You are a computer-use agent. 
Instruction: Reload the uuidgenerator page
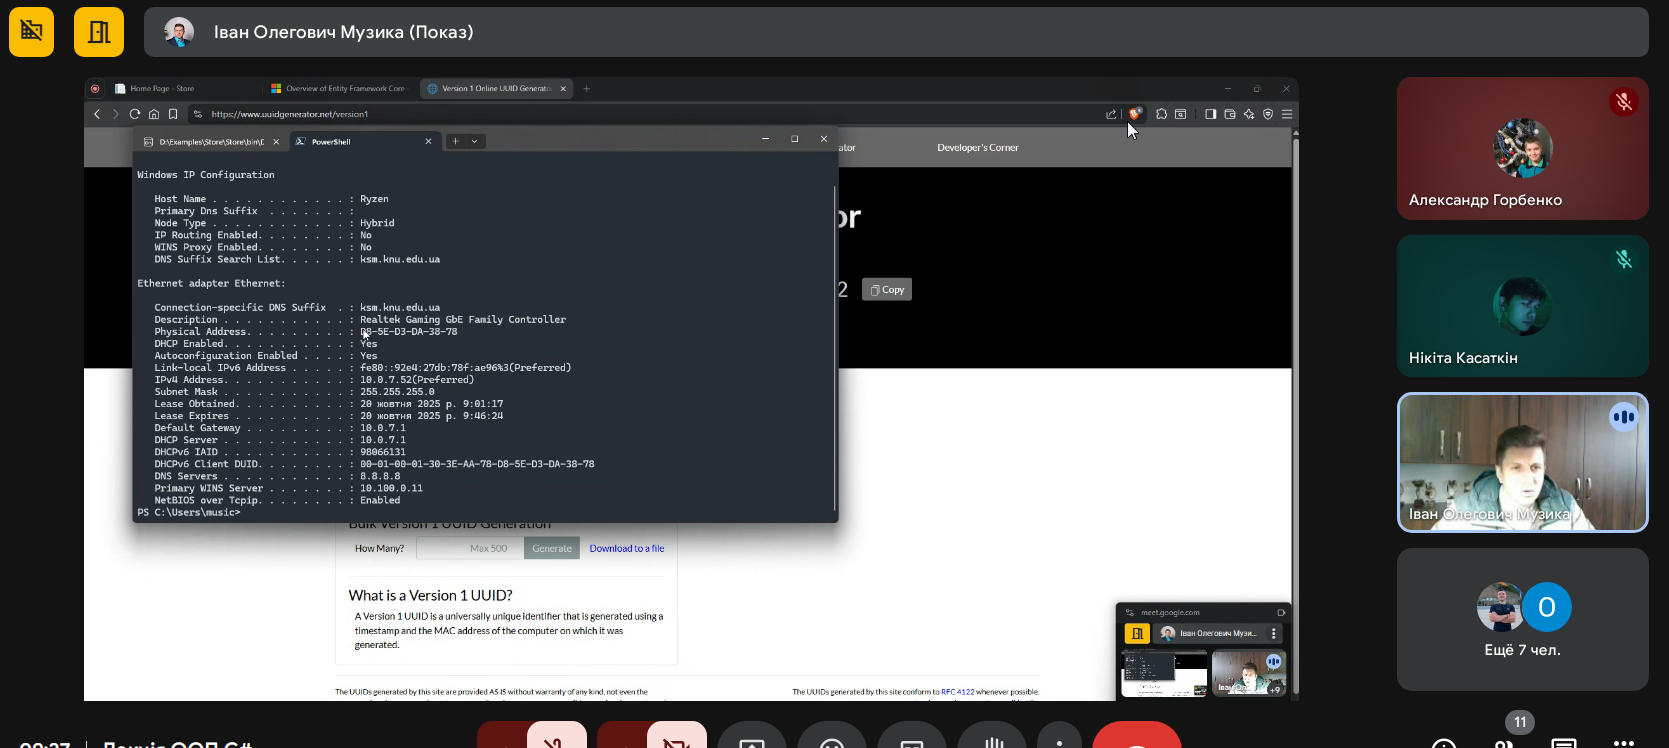coord(135,114)
